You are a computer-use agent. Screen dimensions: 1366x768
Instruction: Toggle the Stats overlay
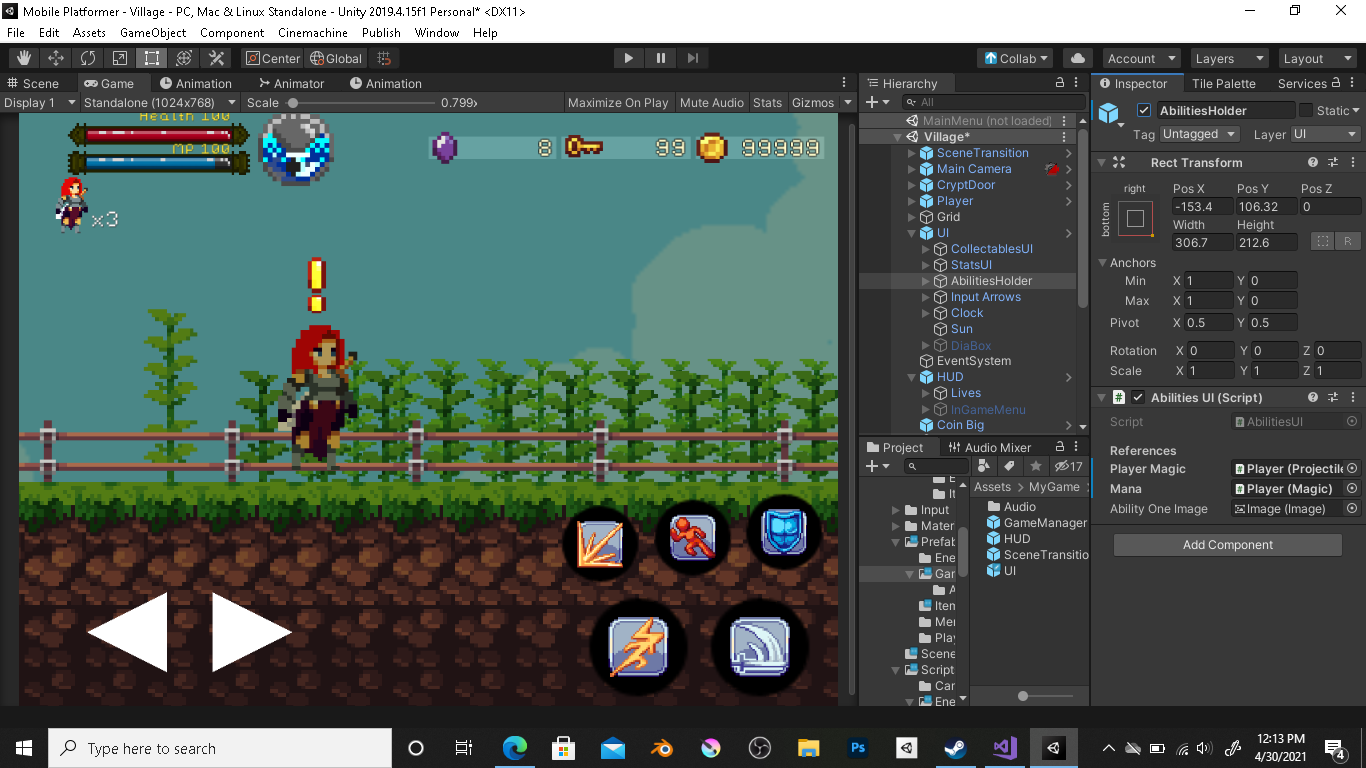[768, 102]
